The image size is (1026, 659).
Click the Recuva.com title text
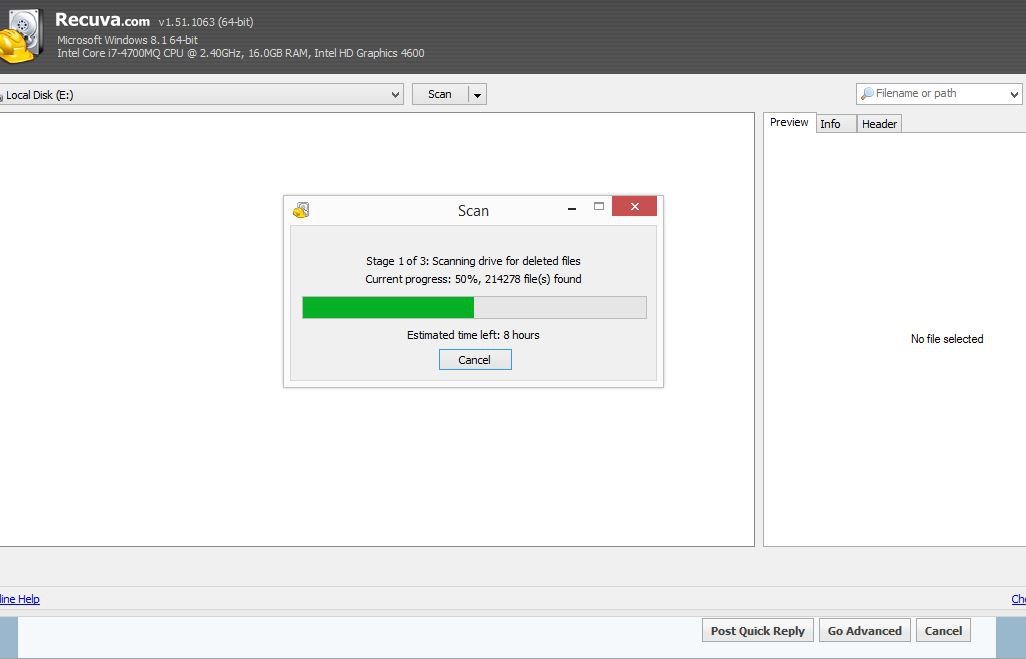103,20
